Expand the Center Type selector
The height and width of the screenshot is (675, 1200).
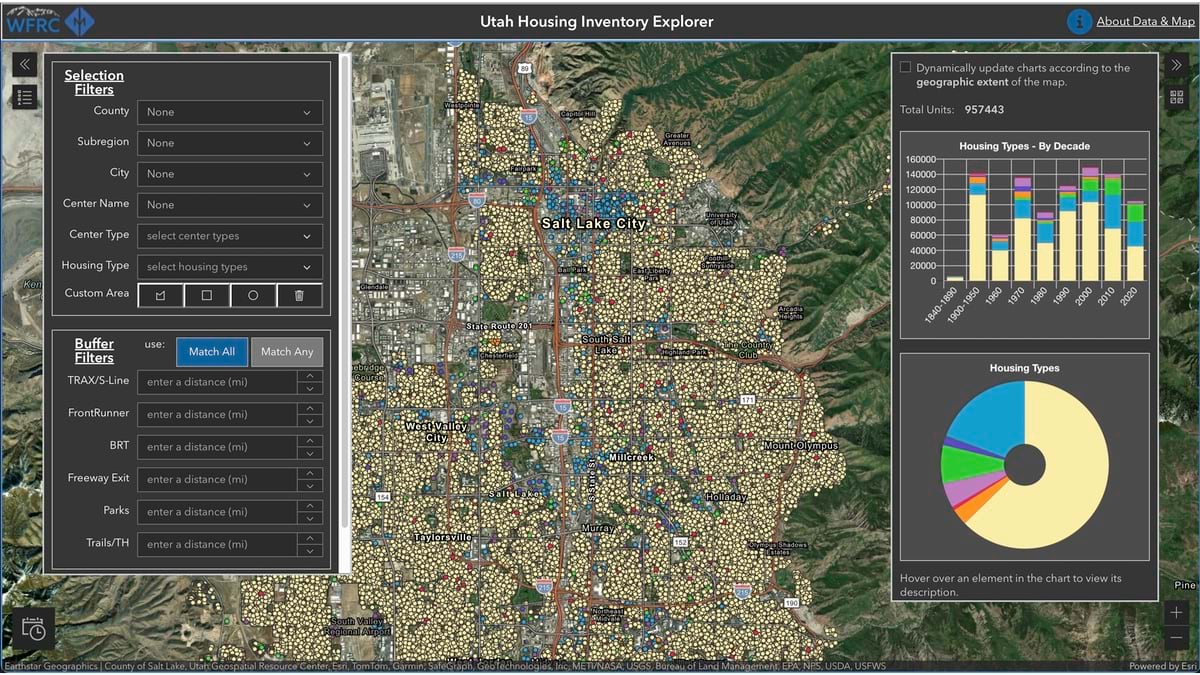[x=230, y=235]
